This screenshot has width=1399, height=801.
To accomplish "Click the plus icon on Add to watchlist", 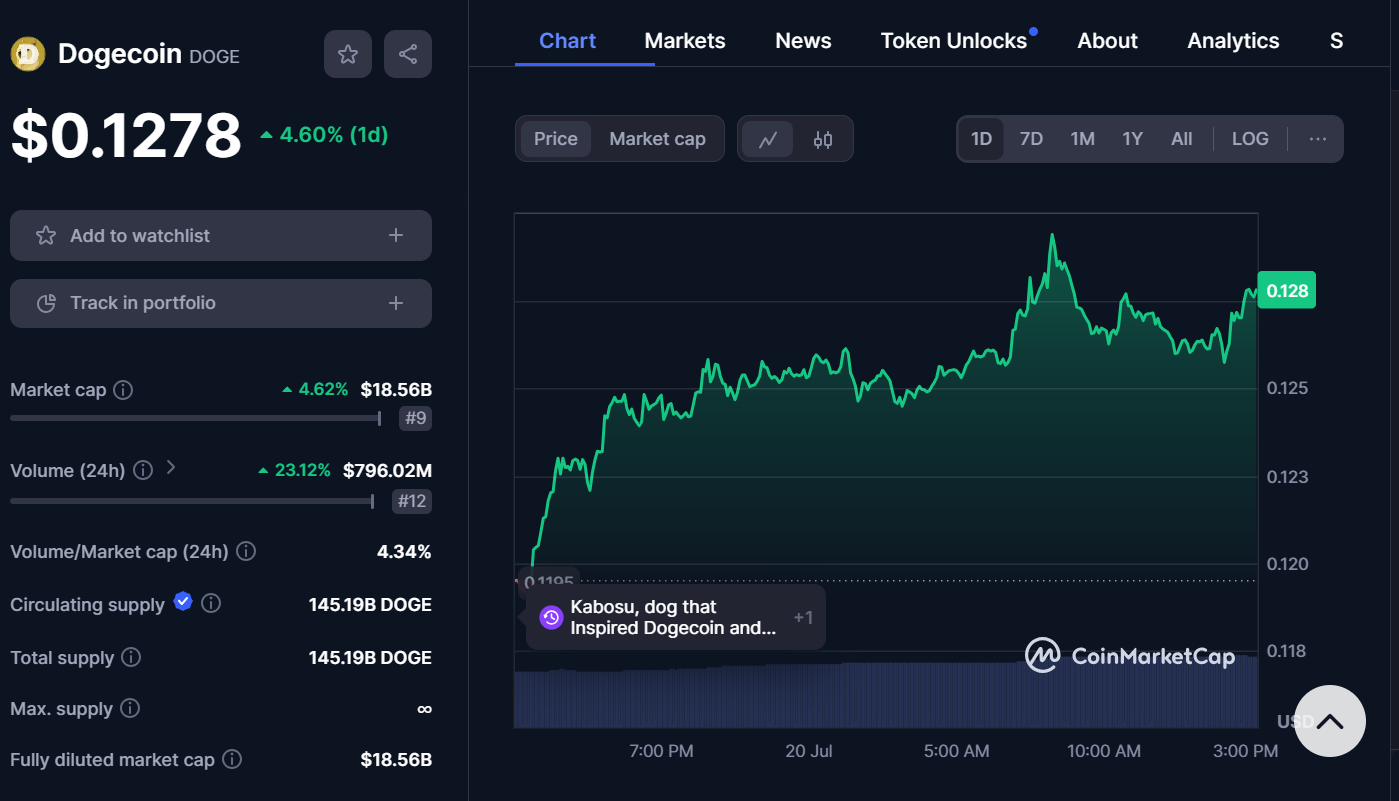I will [x=396, y=235].
